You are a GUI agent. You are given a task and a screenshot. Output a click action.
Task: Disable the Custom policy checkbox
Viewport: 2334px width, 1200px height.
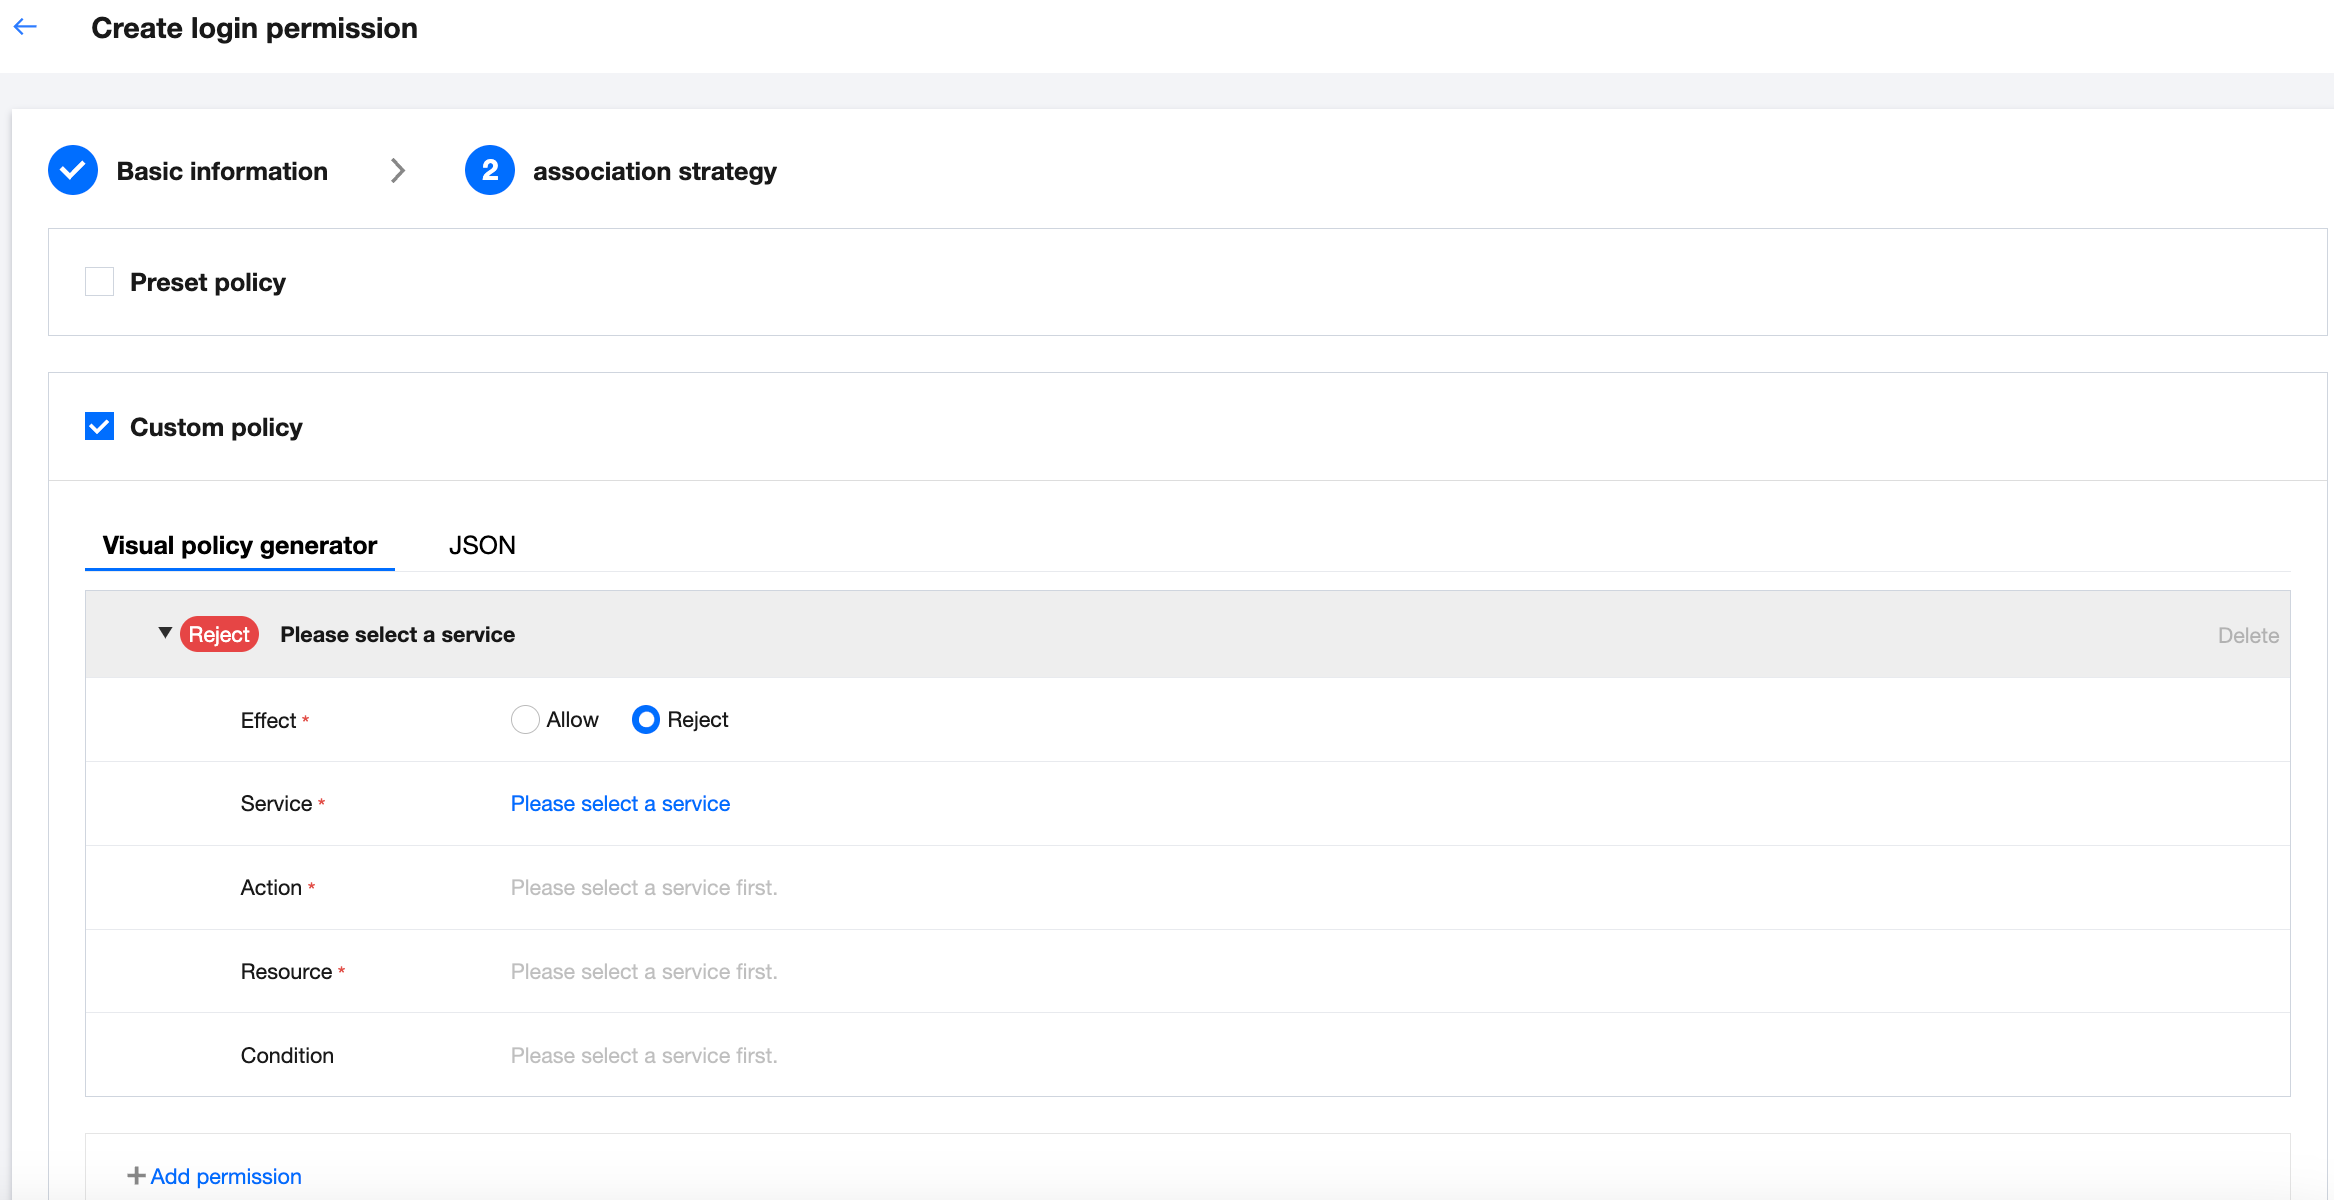(x=99, y=427)
